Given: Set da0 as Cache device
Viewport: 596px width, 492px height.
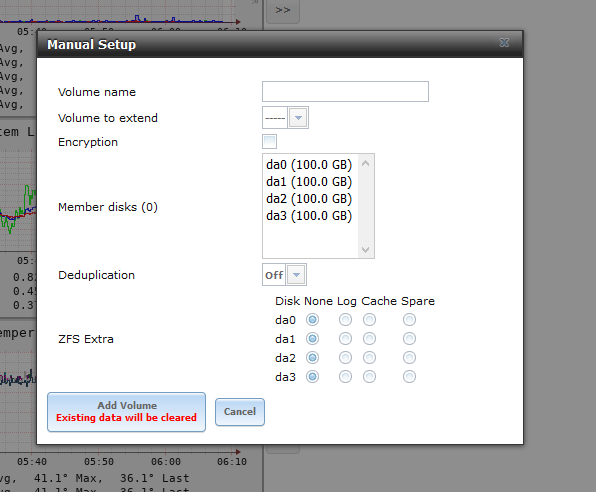Looking at the screenshot, I should [x=369, y=320].
